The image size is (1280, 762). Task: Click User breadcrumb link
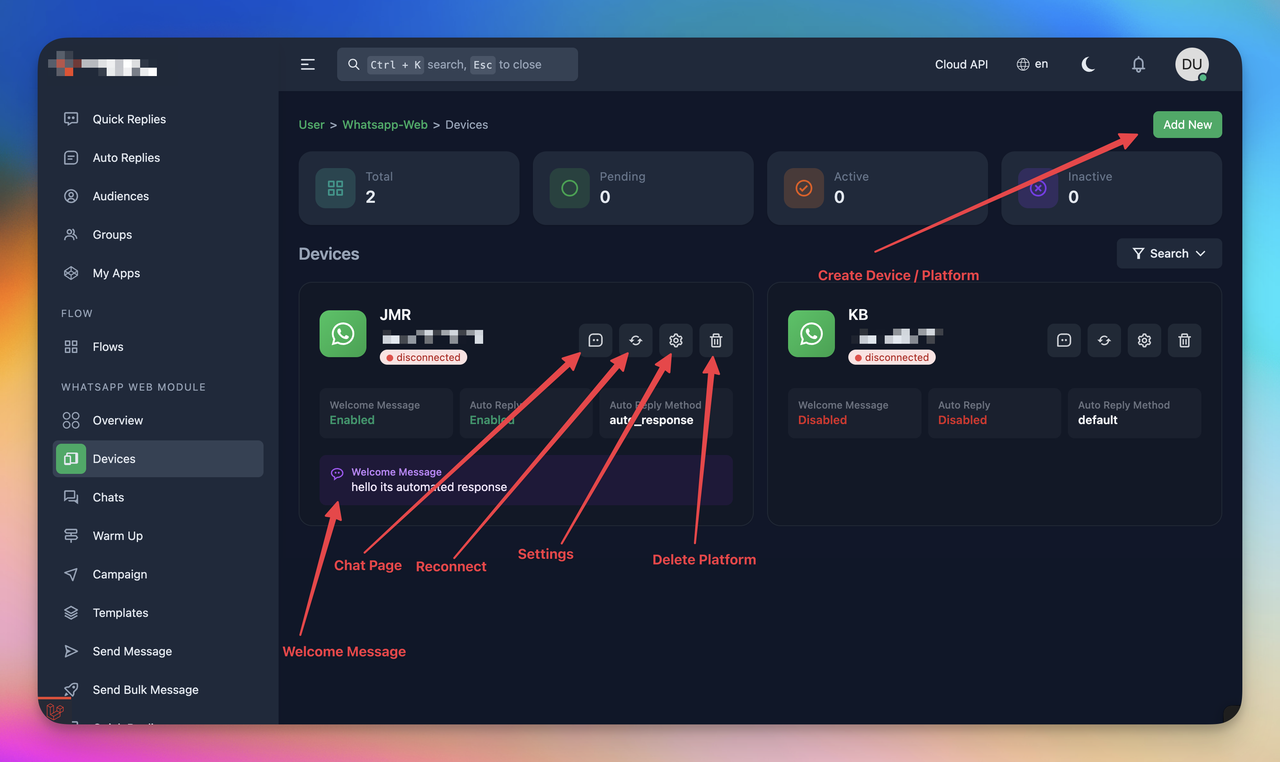(x=311, y=125)
